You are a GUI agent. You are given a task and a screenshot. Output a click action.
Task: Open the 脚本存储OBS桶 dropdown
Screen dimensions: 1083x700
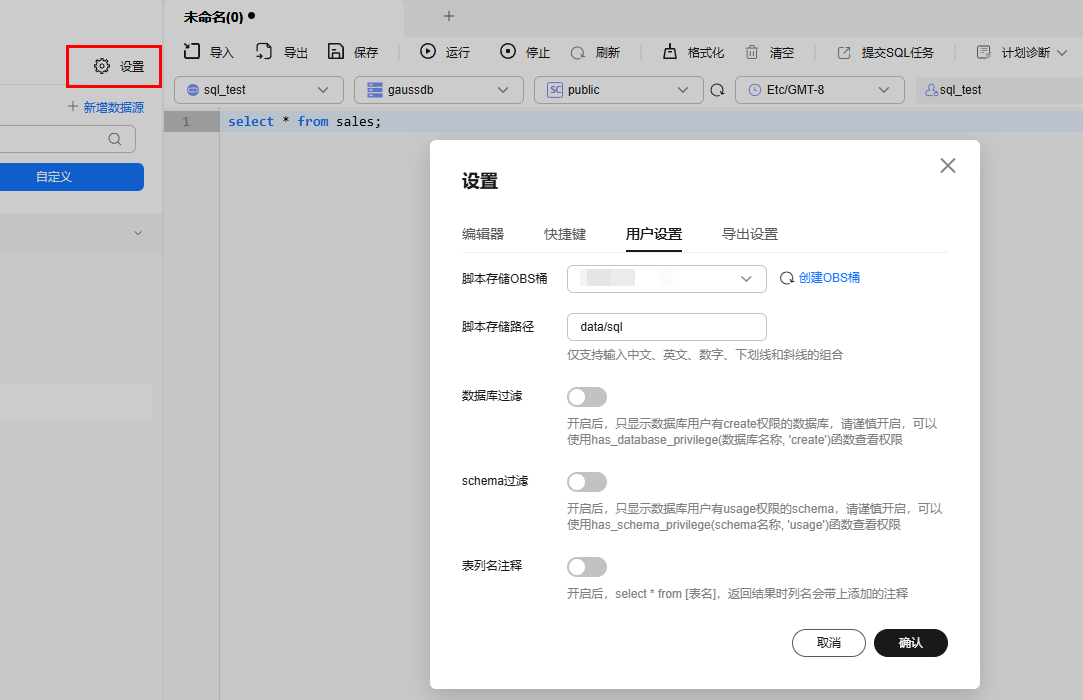coord(666,279)
